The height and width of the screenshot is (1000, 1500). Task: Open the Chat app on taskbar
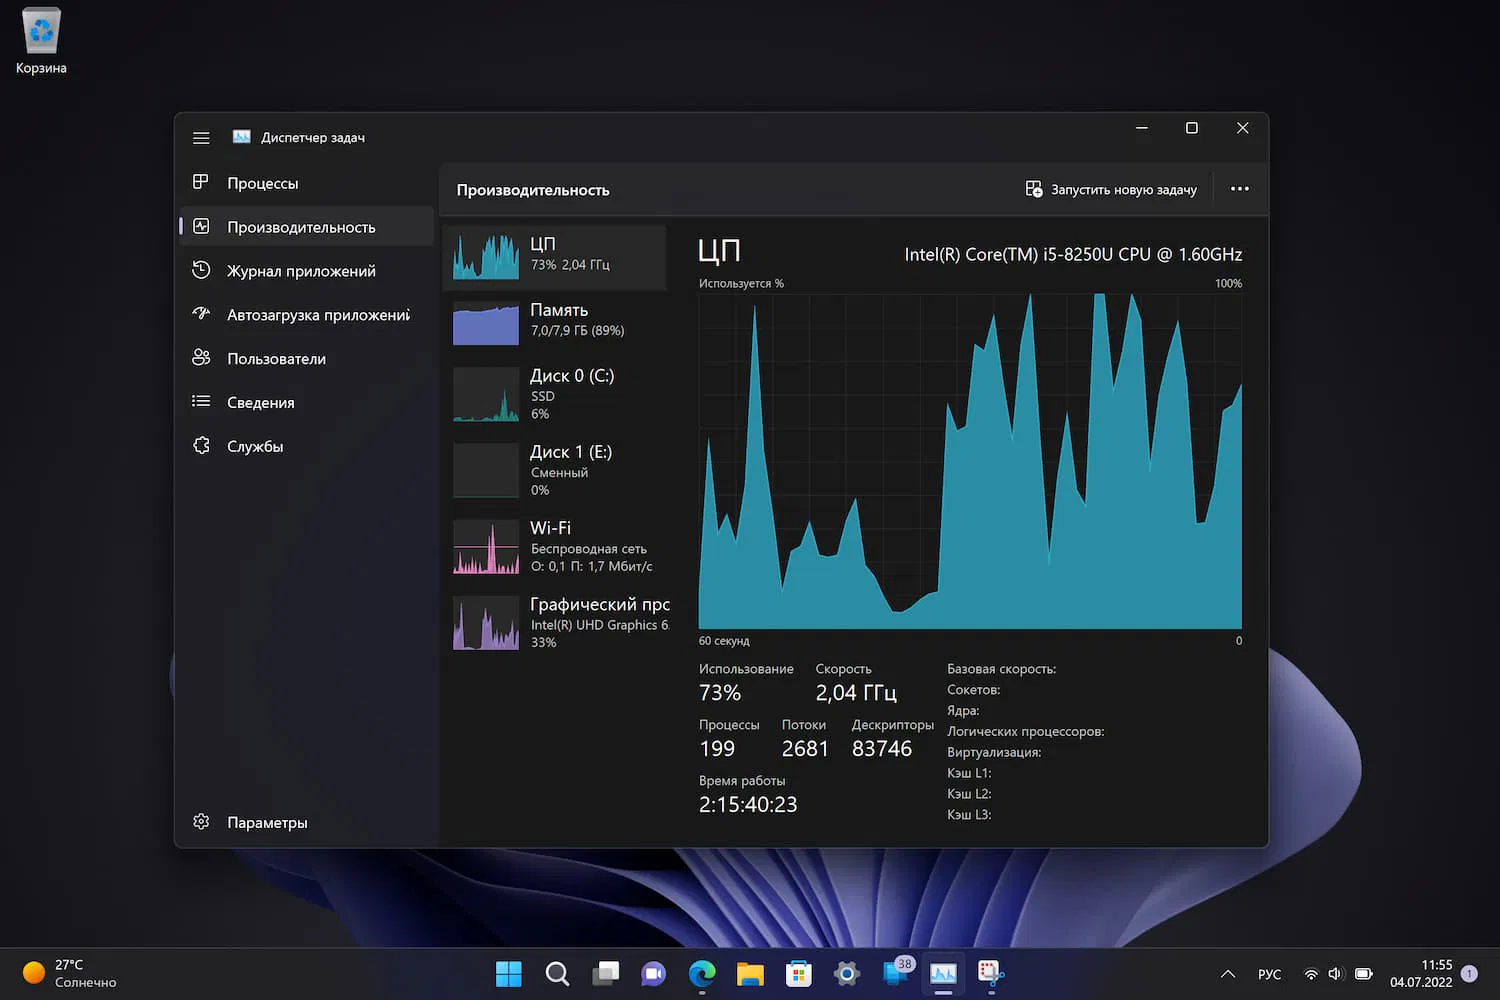point(653,973)
